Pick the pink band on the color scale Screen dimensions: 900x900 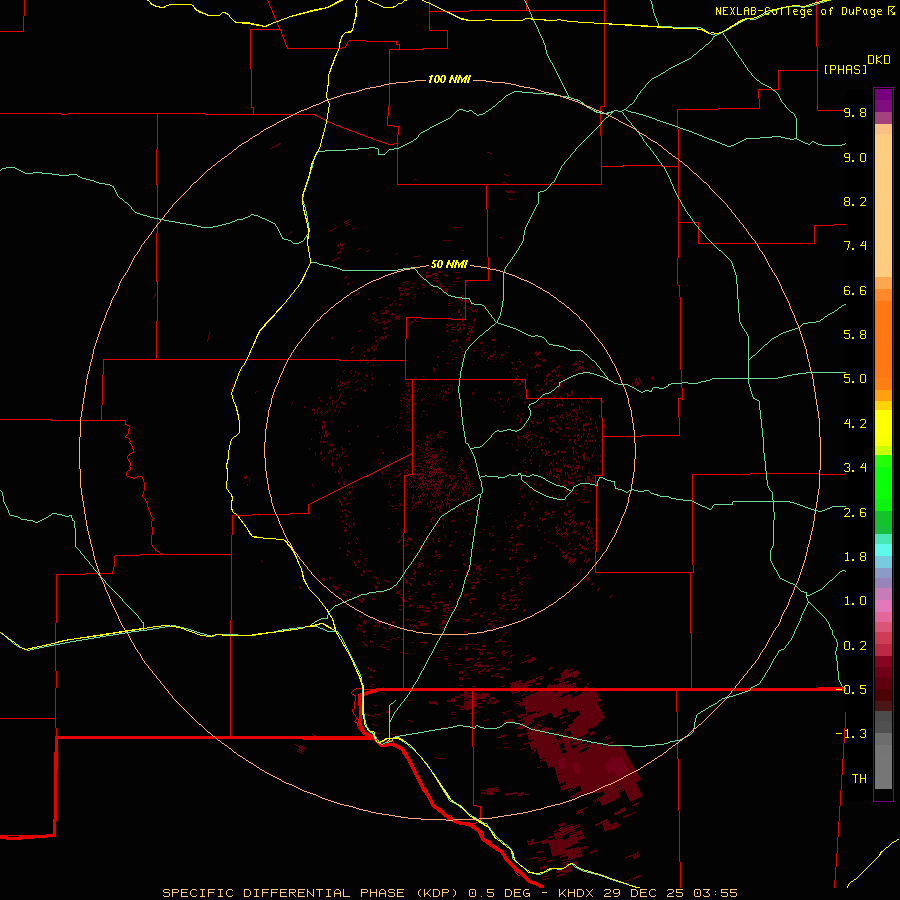point(883,606)
